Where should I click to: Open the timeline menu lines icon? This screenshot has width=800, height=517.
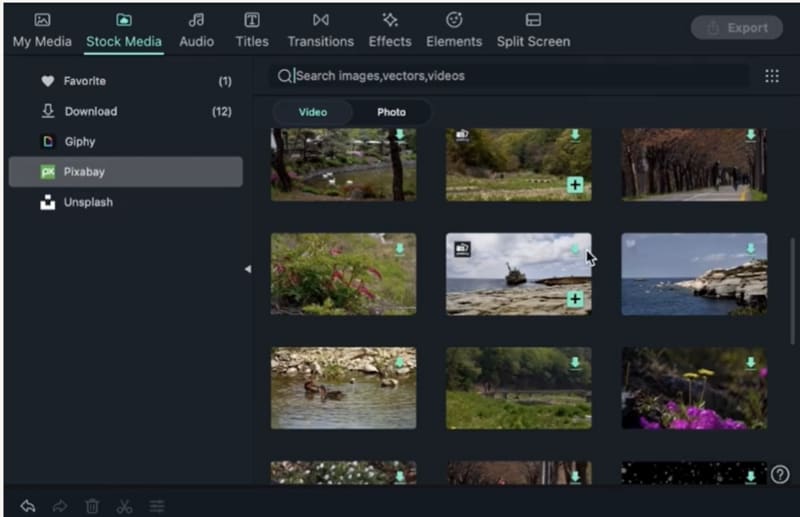coord(157,506)
